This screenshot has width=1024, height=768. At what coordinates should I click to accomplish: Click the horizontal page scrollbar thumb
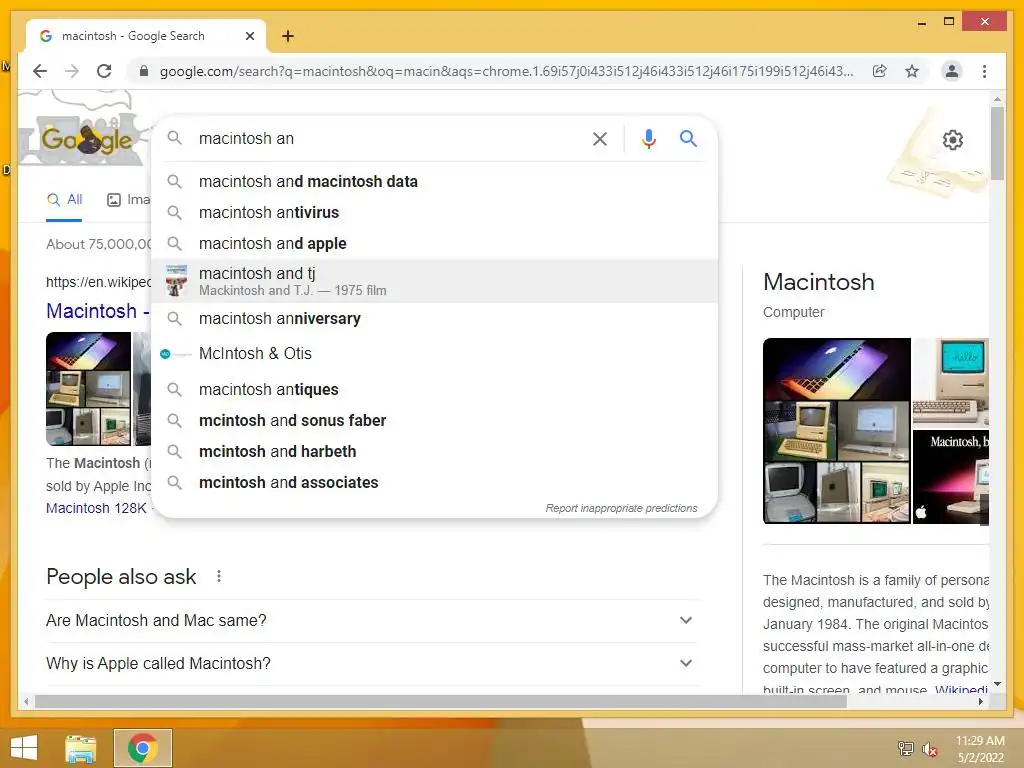point(440,702)
